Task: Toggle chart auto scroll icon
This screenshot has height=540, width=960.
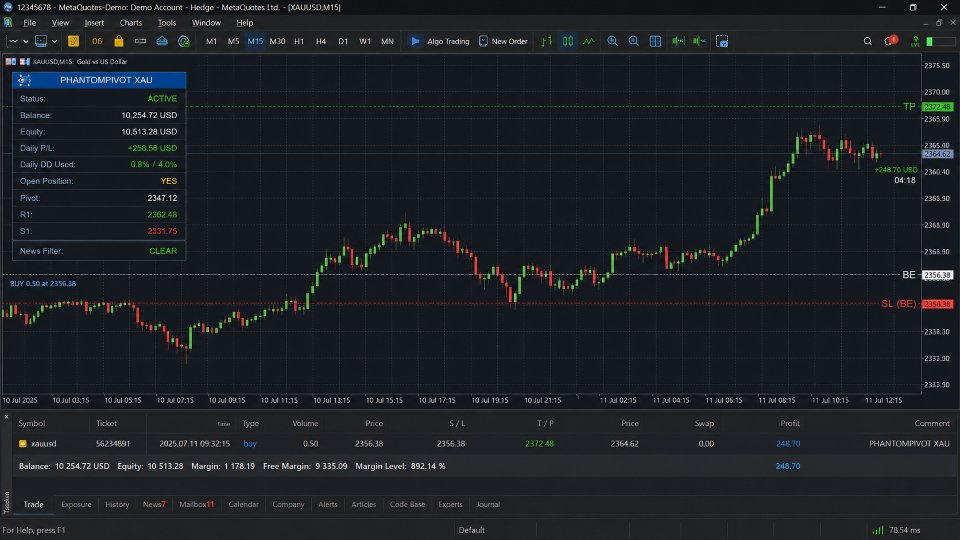Action: tap(699, 41)
